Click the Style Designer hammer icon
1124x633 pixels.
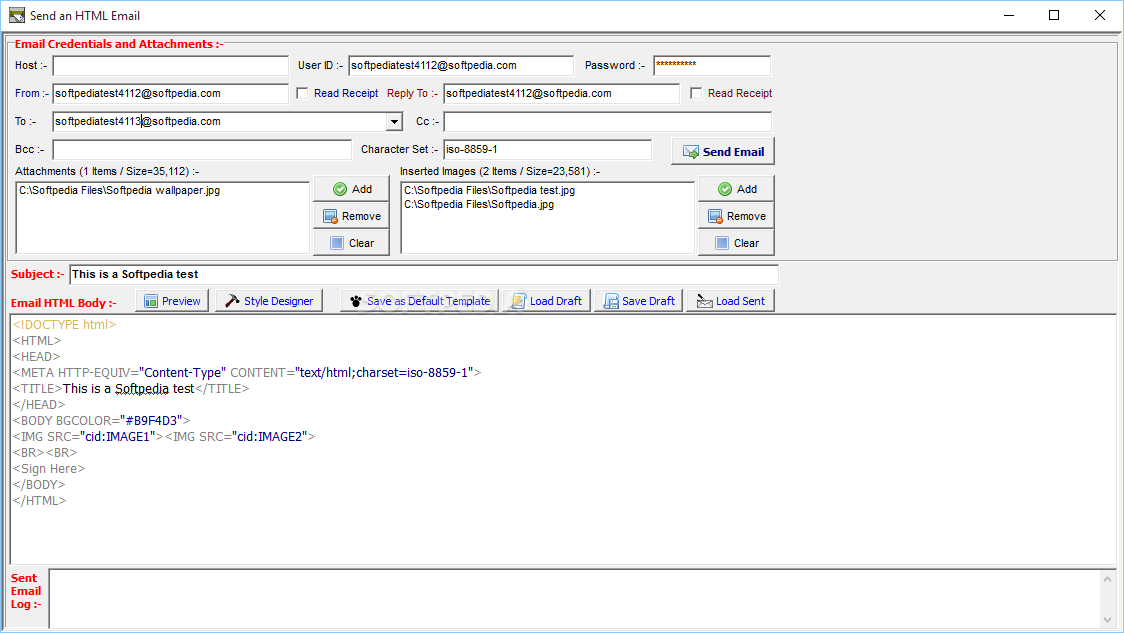tap(232, 301)
